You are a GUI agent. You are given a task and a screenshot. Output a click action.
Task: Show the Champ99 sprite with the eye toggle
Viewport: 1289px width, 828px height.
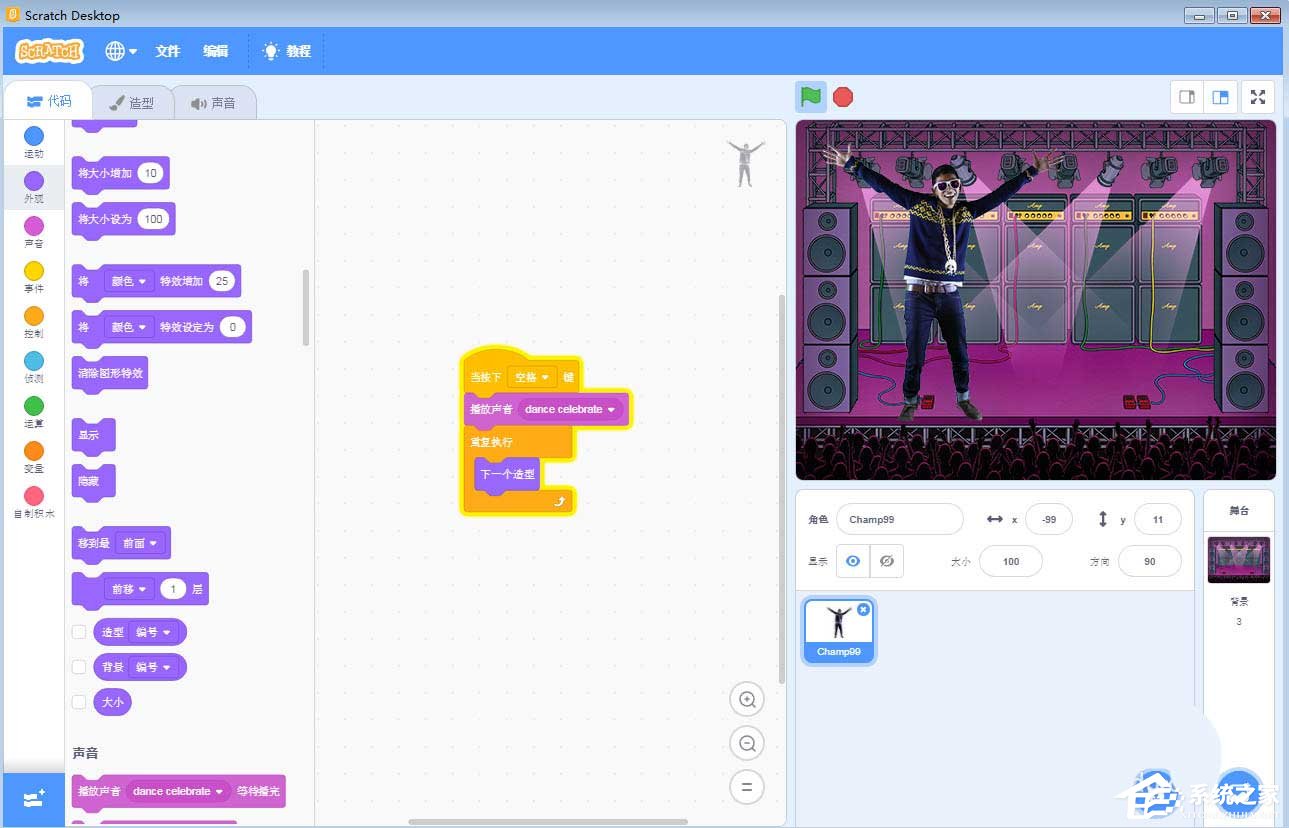coord(853,561)
